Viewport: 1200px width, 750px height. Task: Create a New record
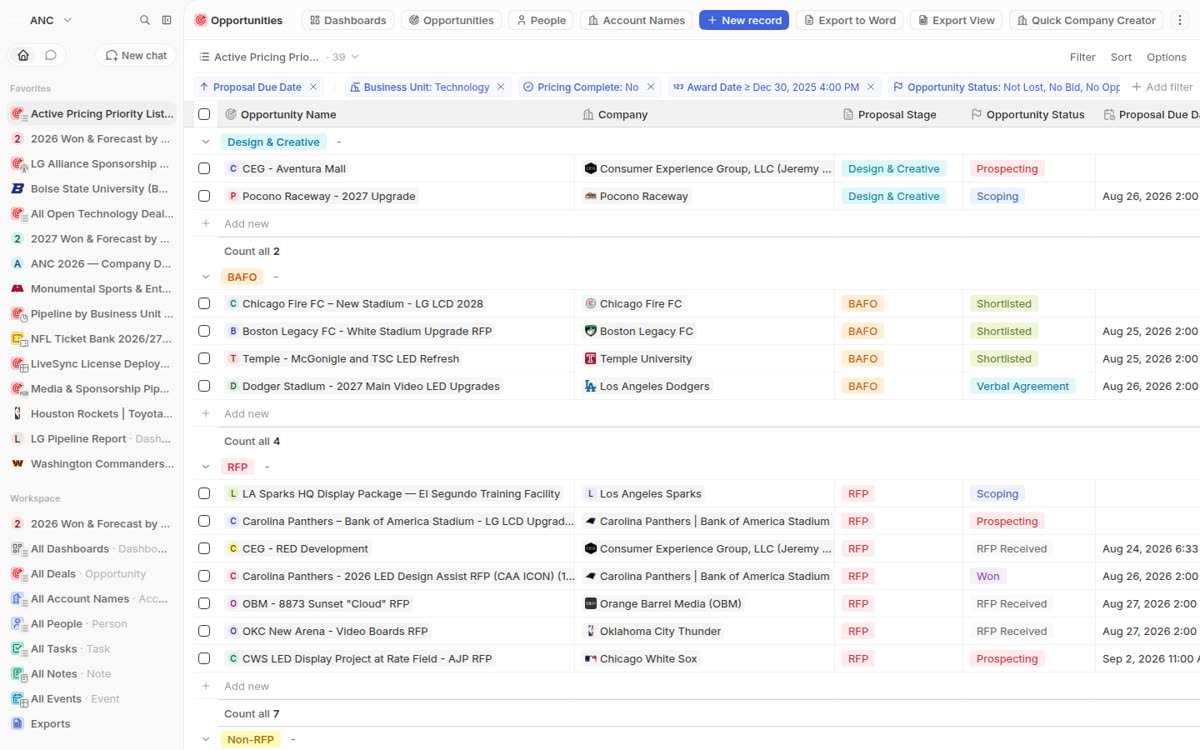[x=744, y=20]
